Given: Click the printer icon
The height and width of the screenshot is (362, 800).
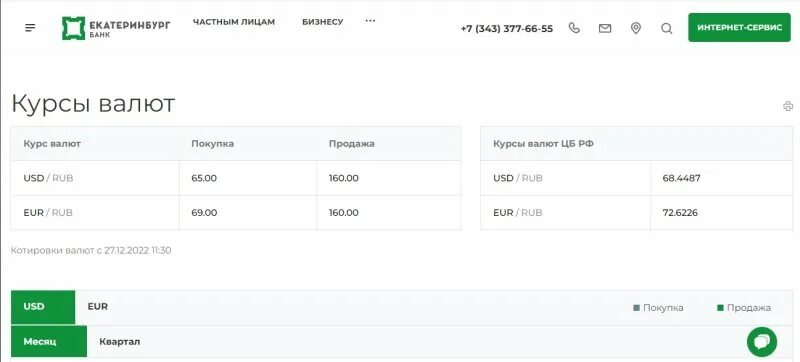Looking at the screenshot, I should pyautogui.click(x=788, y=106).
